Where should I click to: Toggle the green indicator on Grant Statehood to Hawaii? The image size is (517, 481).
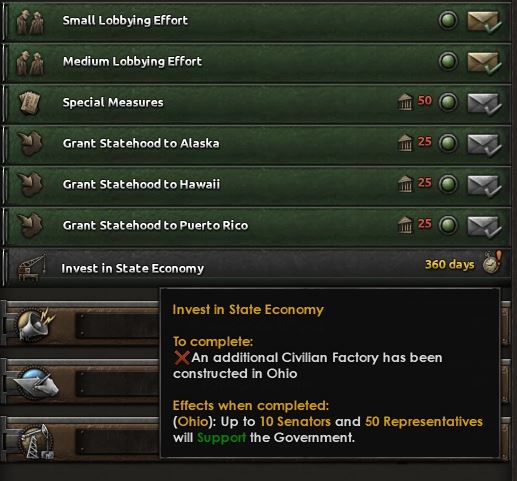(448, 184)
